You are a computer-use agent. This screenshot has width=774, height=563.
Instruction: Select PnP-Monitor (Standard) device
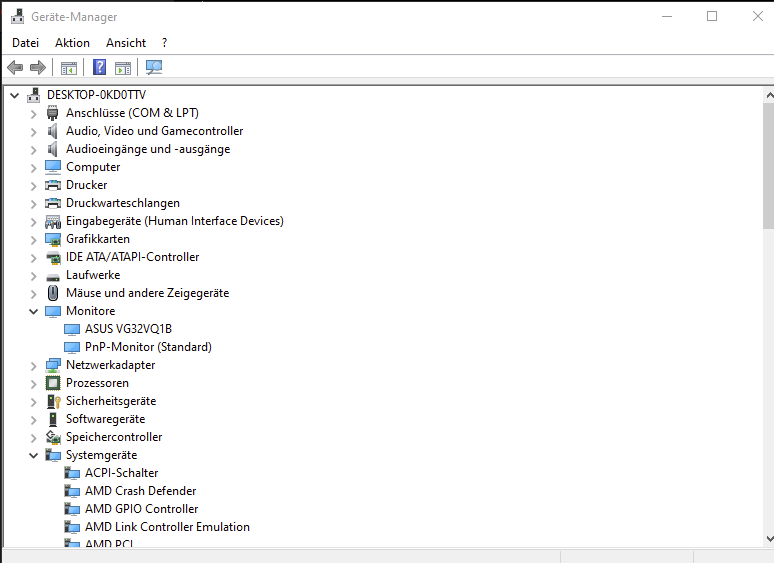148,347
